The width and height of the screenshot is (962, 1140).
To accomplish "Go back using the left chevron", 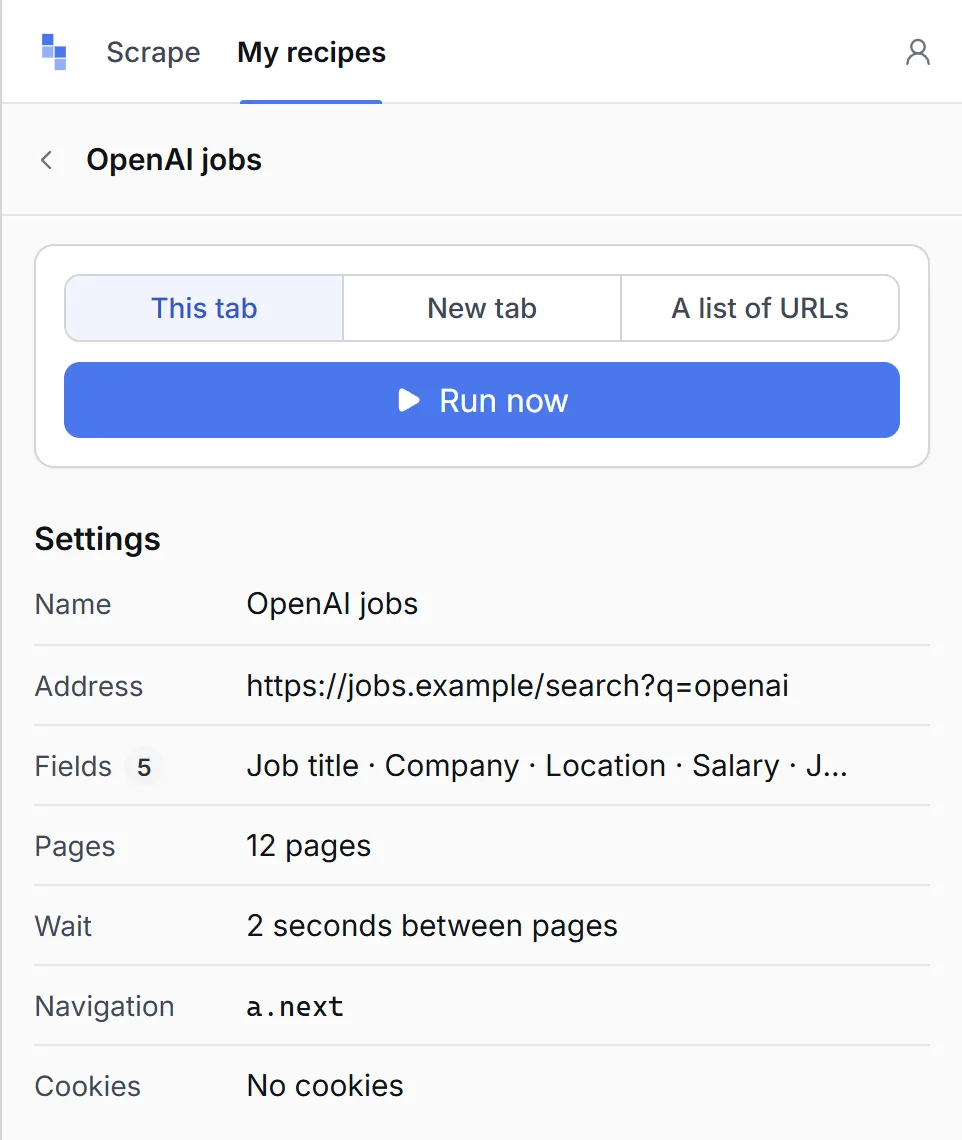I will coord(47,160).
